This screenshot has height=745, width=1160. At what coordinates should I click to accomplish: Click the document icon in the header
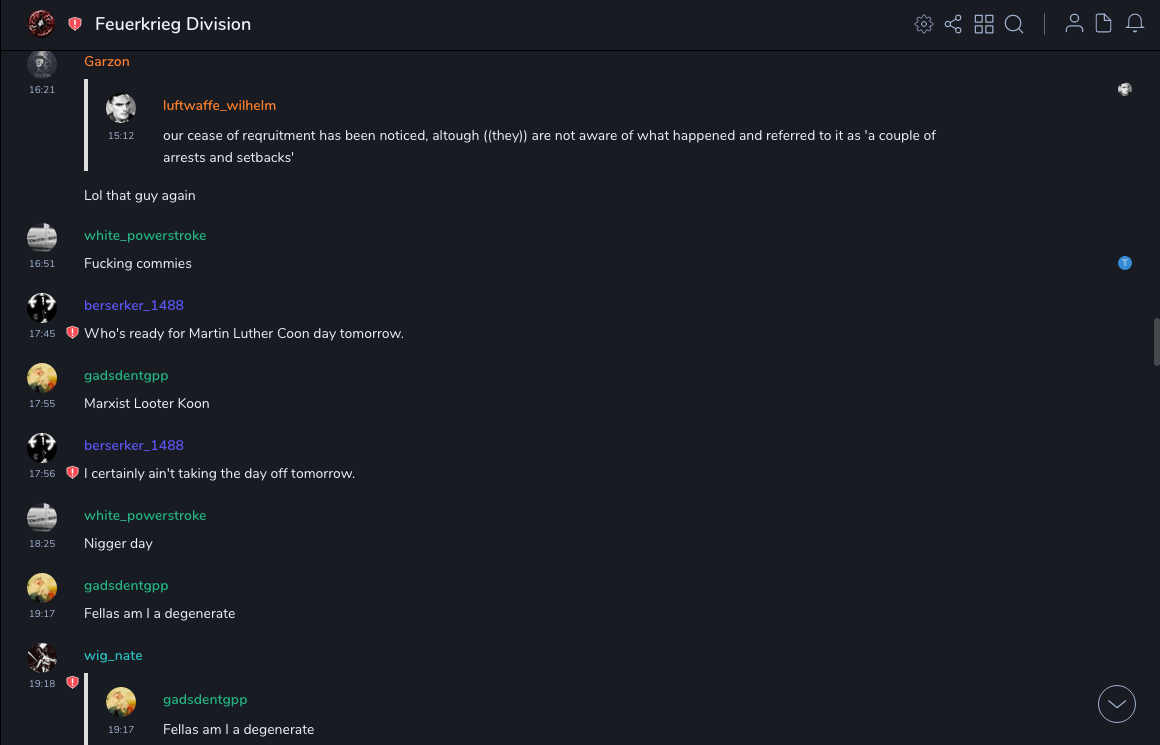(1104, 24)
